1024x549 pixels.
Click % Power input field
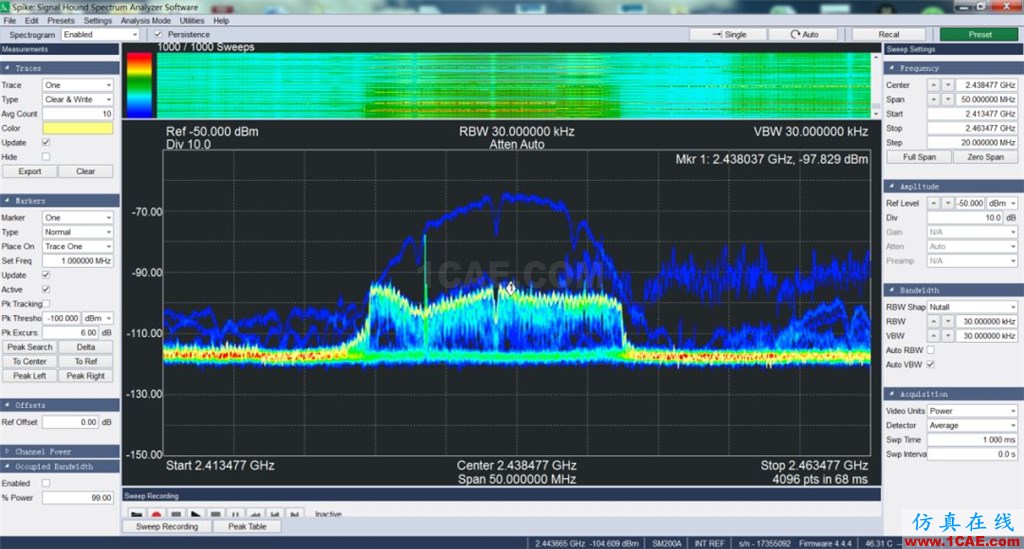click(78, 497)
